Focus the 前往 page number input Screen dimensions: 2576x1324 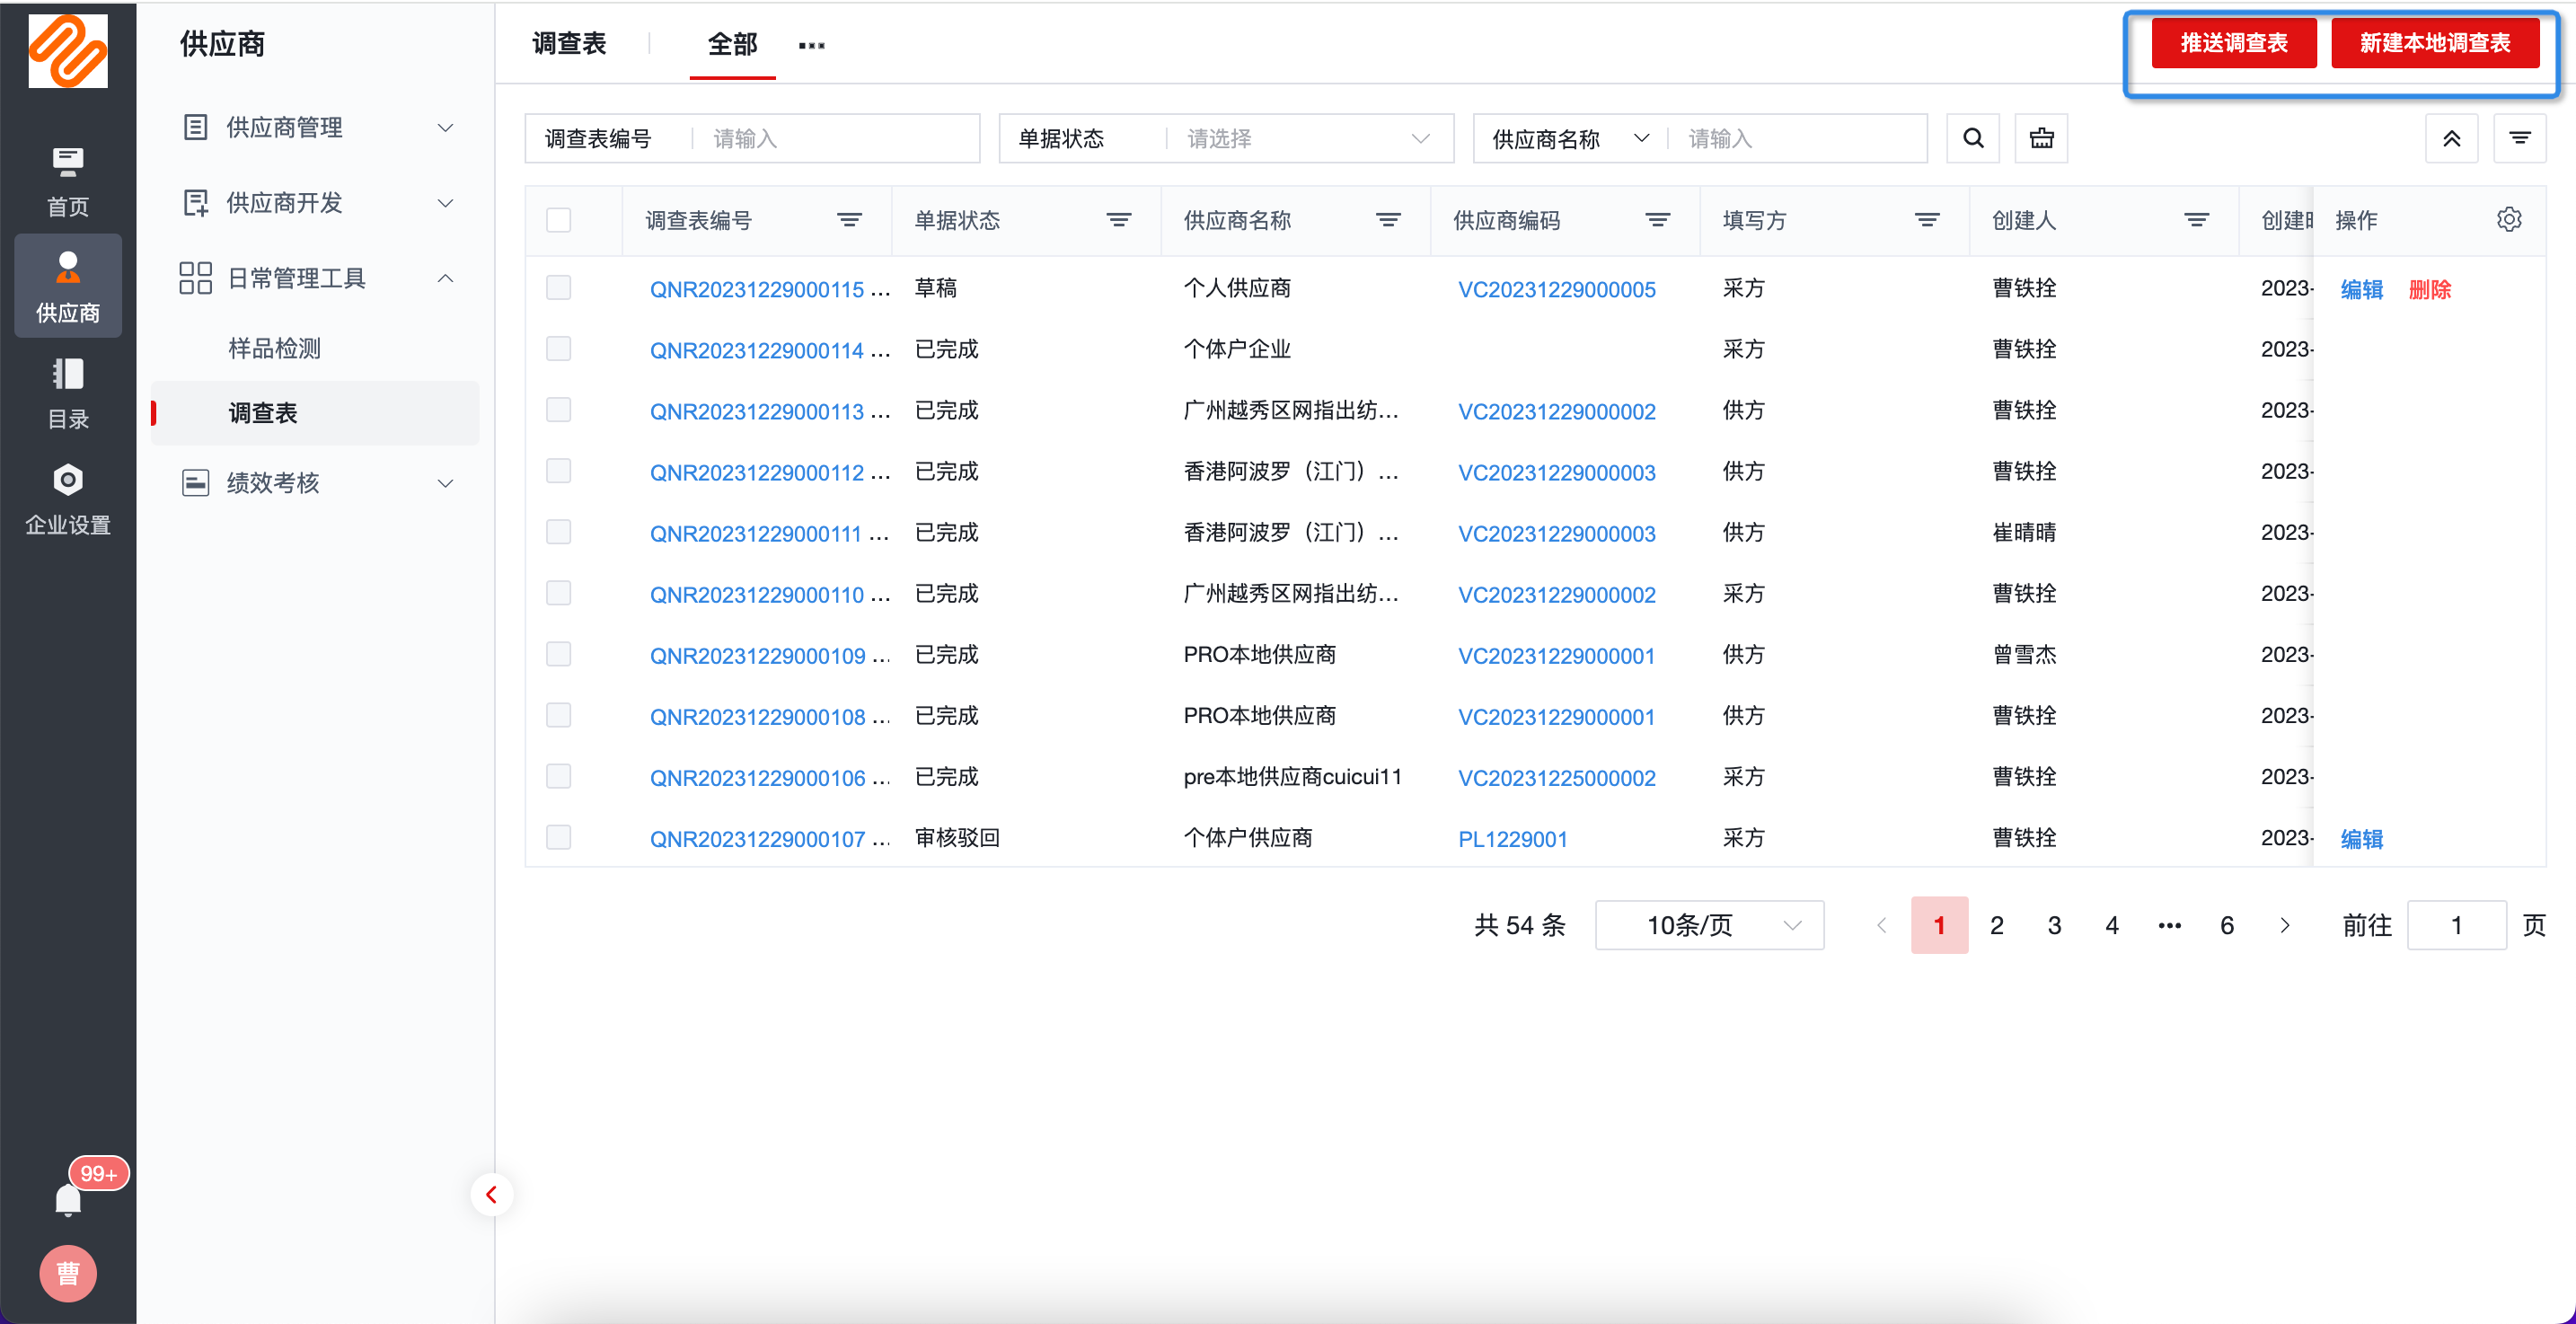pyautogui.click(x=2456, y=925)
